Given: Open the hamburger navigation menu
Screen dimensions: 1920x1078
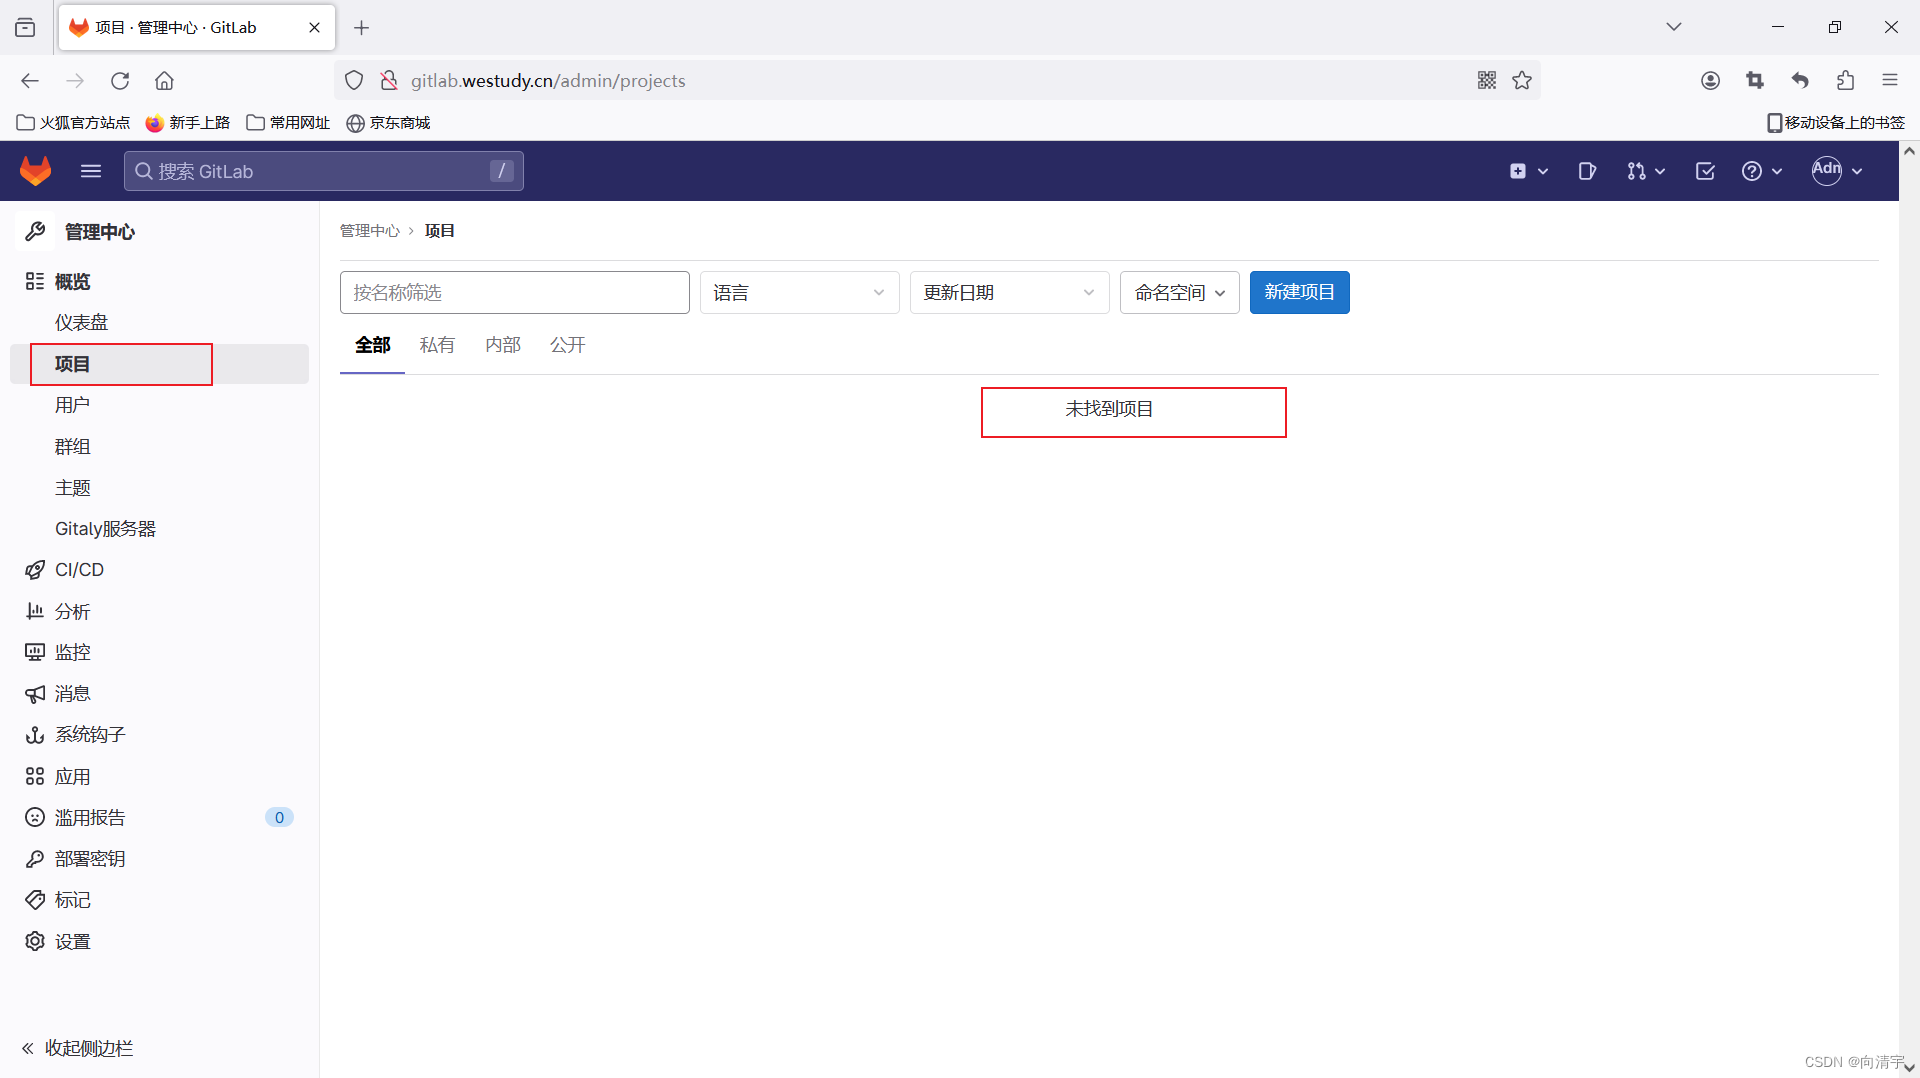Looking at the screenshot, I should (91, 171).
